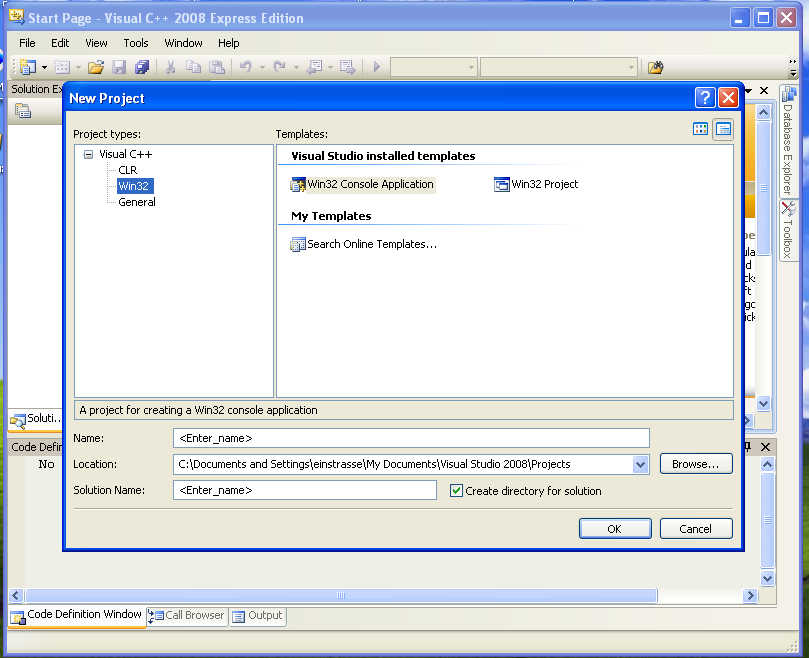Image resolution: width=809 pixels, height=658 pixels.
Task: Collapse the Visual C++ tree node
Action: pyautogui.click(x=88, y=154)
